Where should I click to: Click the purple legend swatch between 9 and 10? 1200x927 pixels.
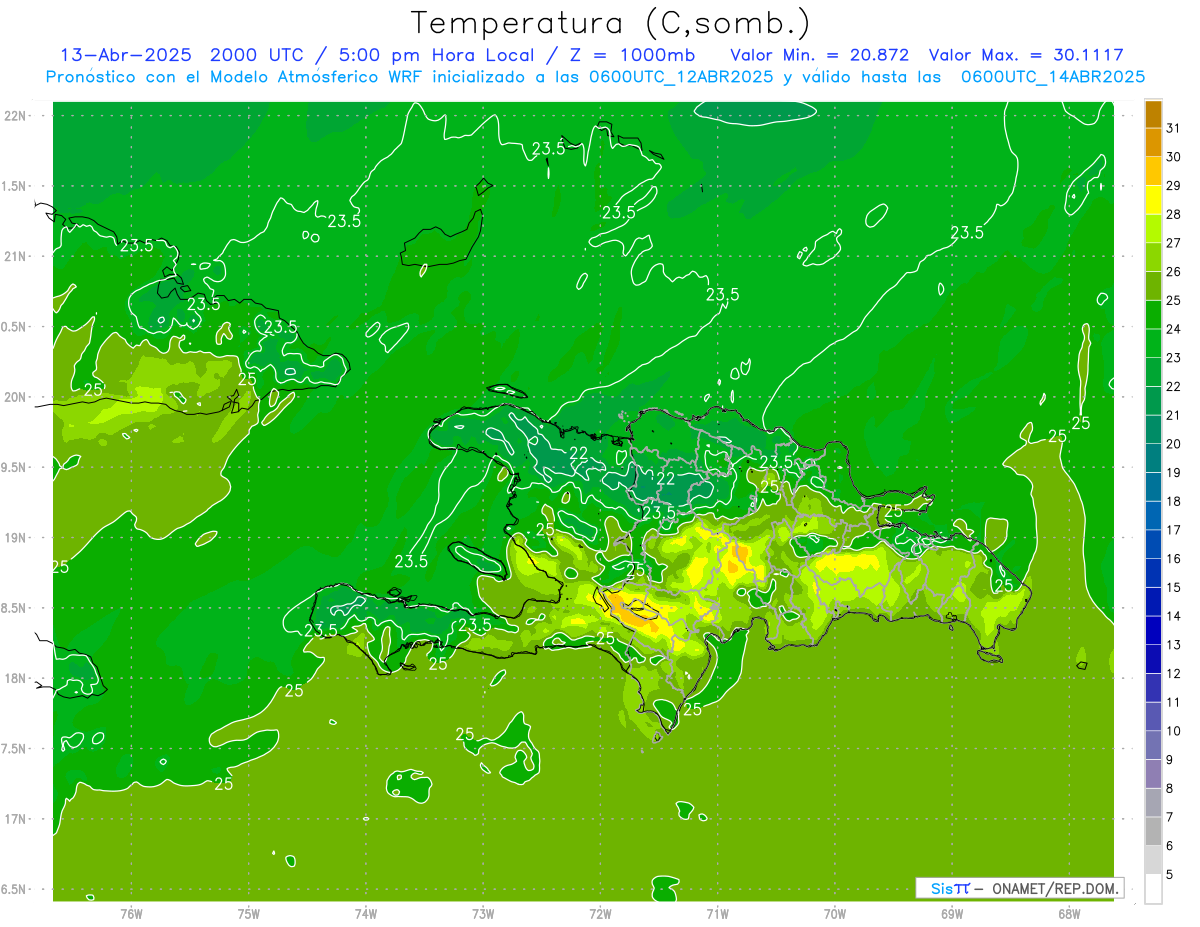point(1153,746)
